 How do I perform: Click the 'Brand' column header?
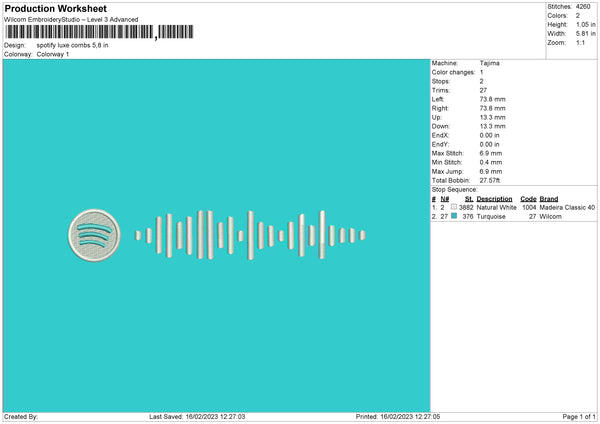coord(549,199)
